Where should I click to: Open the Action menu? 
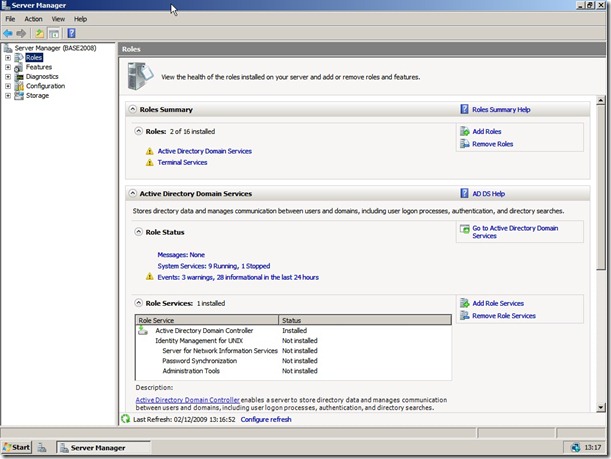pos(34,19)
